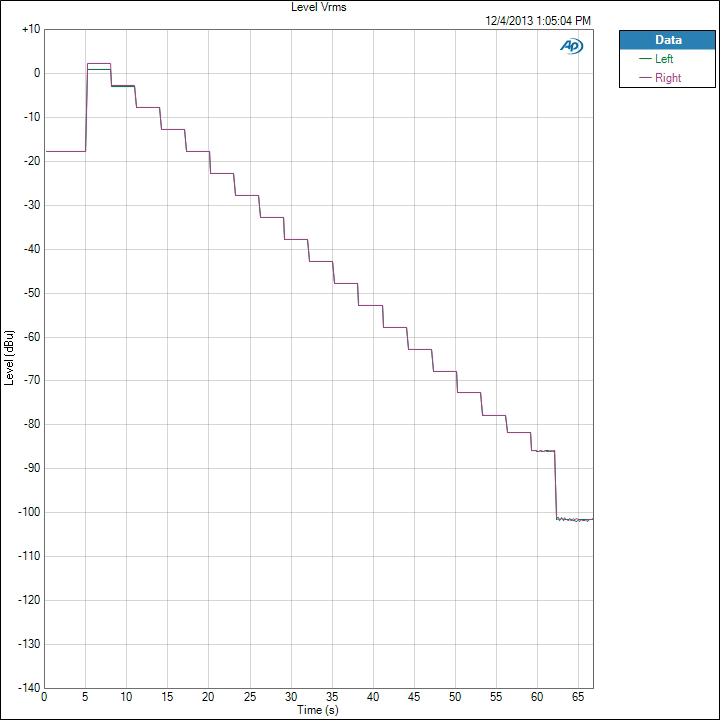
Task: Select the Left trace legend label
Action: tap(664, 59)
